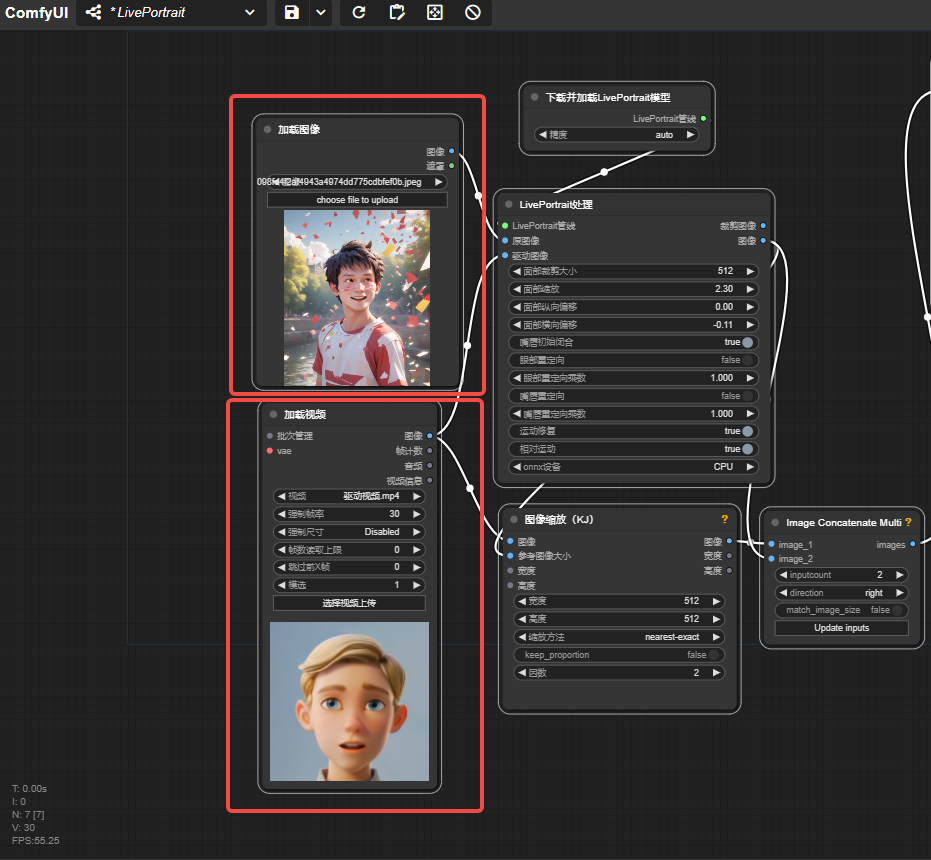Toggle the 嘴唇重定向 switch
This screenshot has width=931, height=860.
[x=748, y=396]
